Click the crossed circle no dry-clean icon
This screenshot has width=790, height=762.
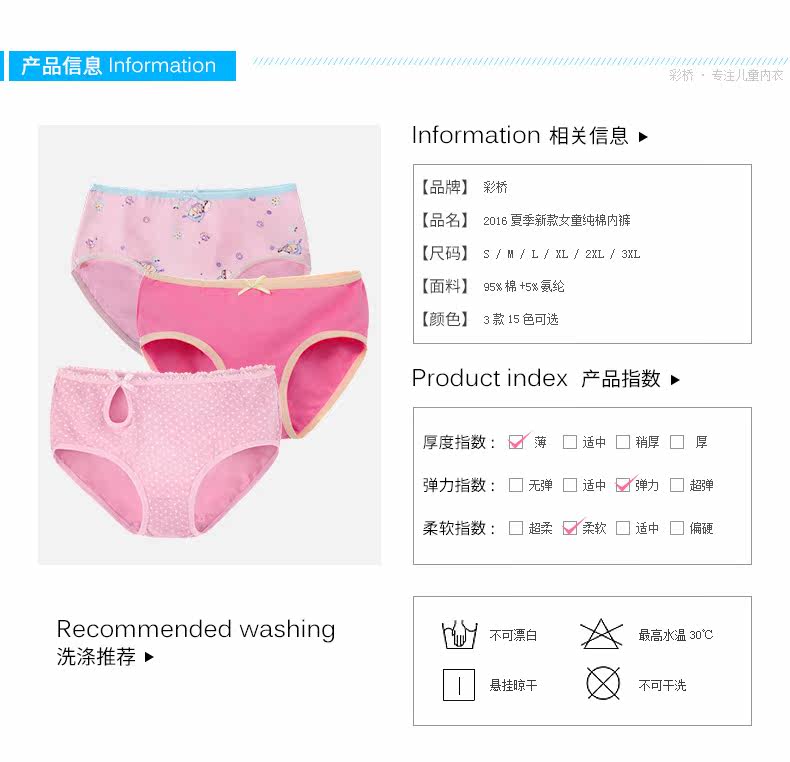tap(603, 684)
